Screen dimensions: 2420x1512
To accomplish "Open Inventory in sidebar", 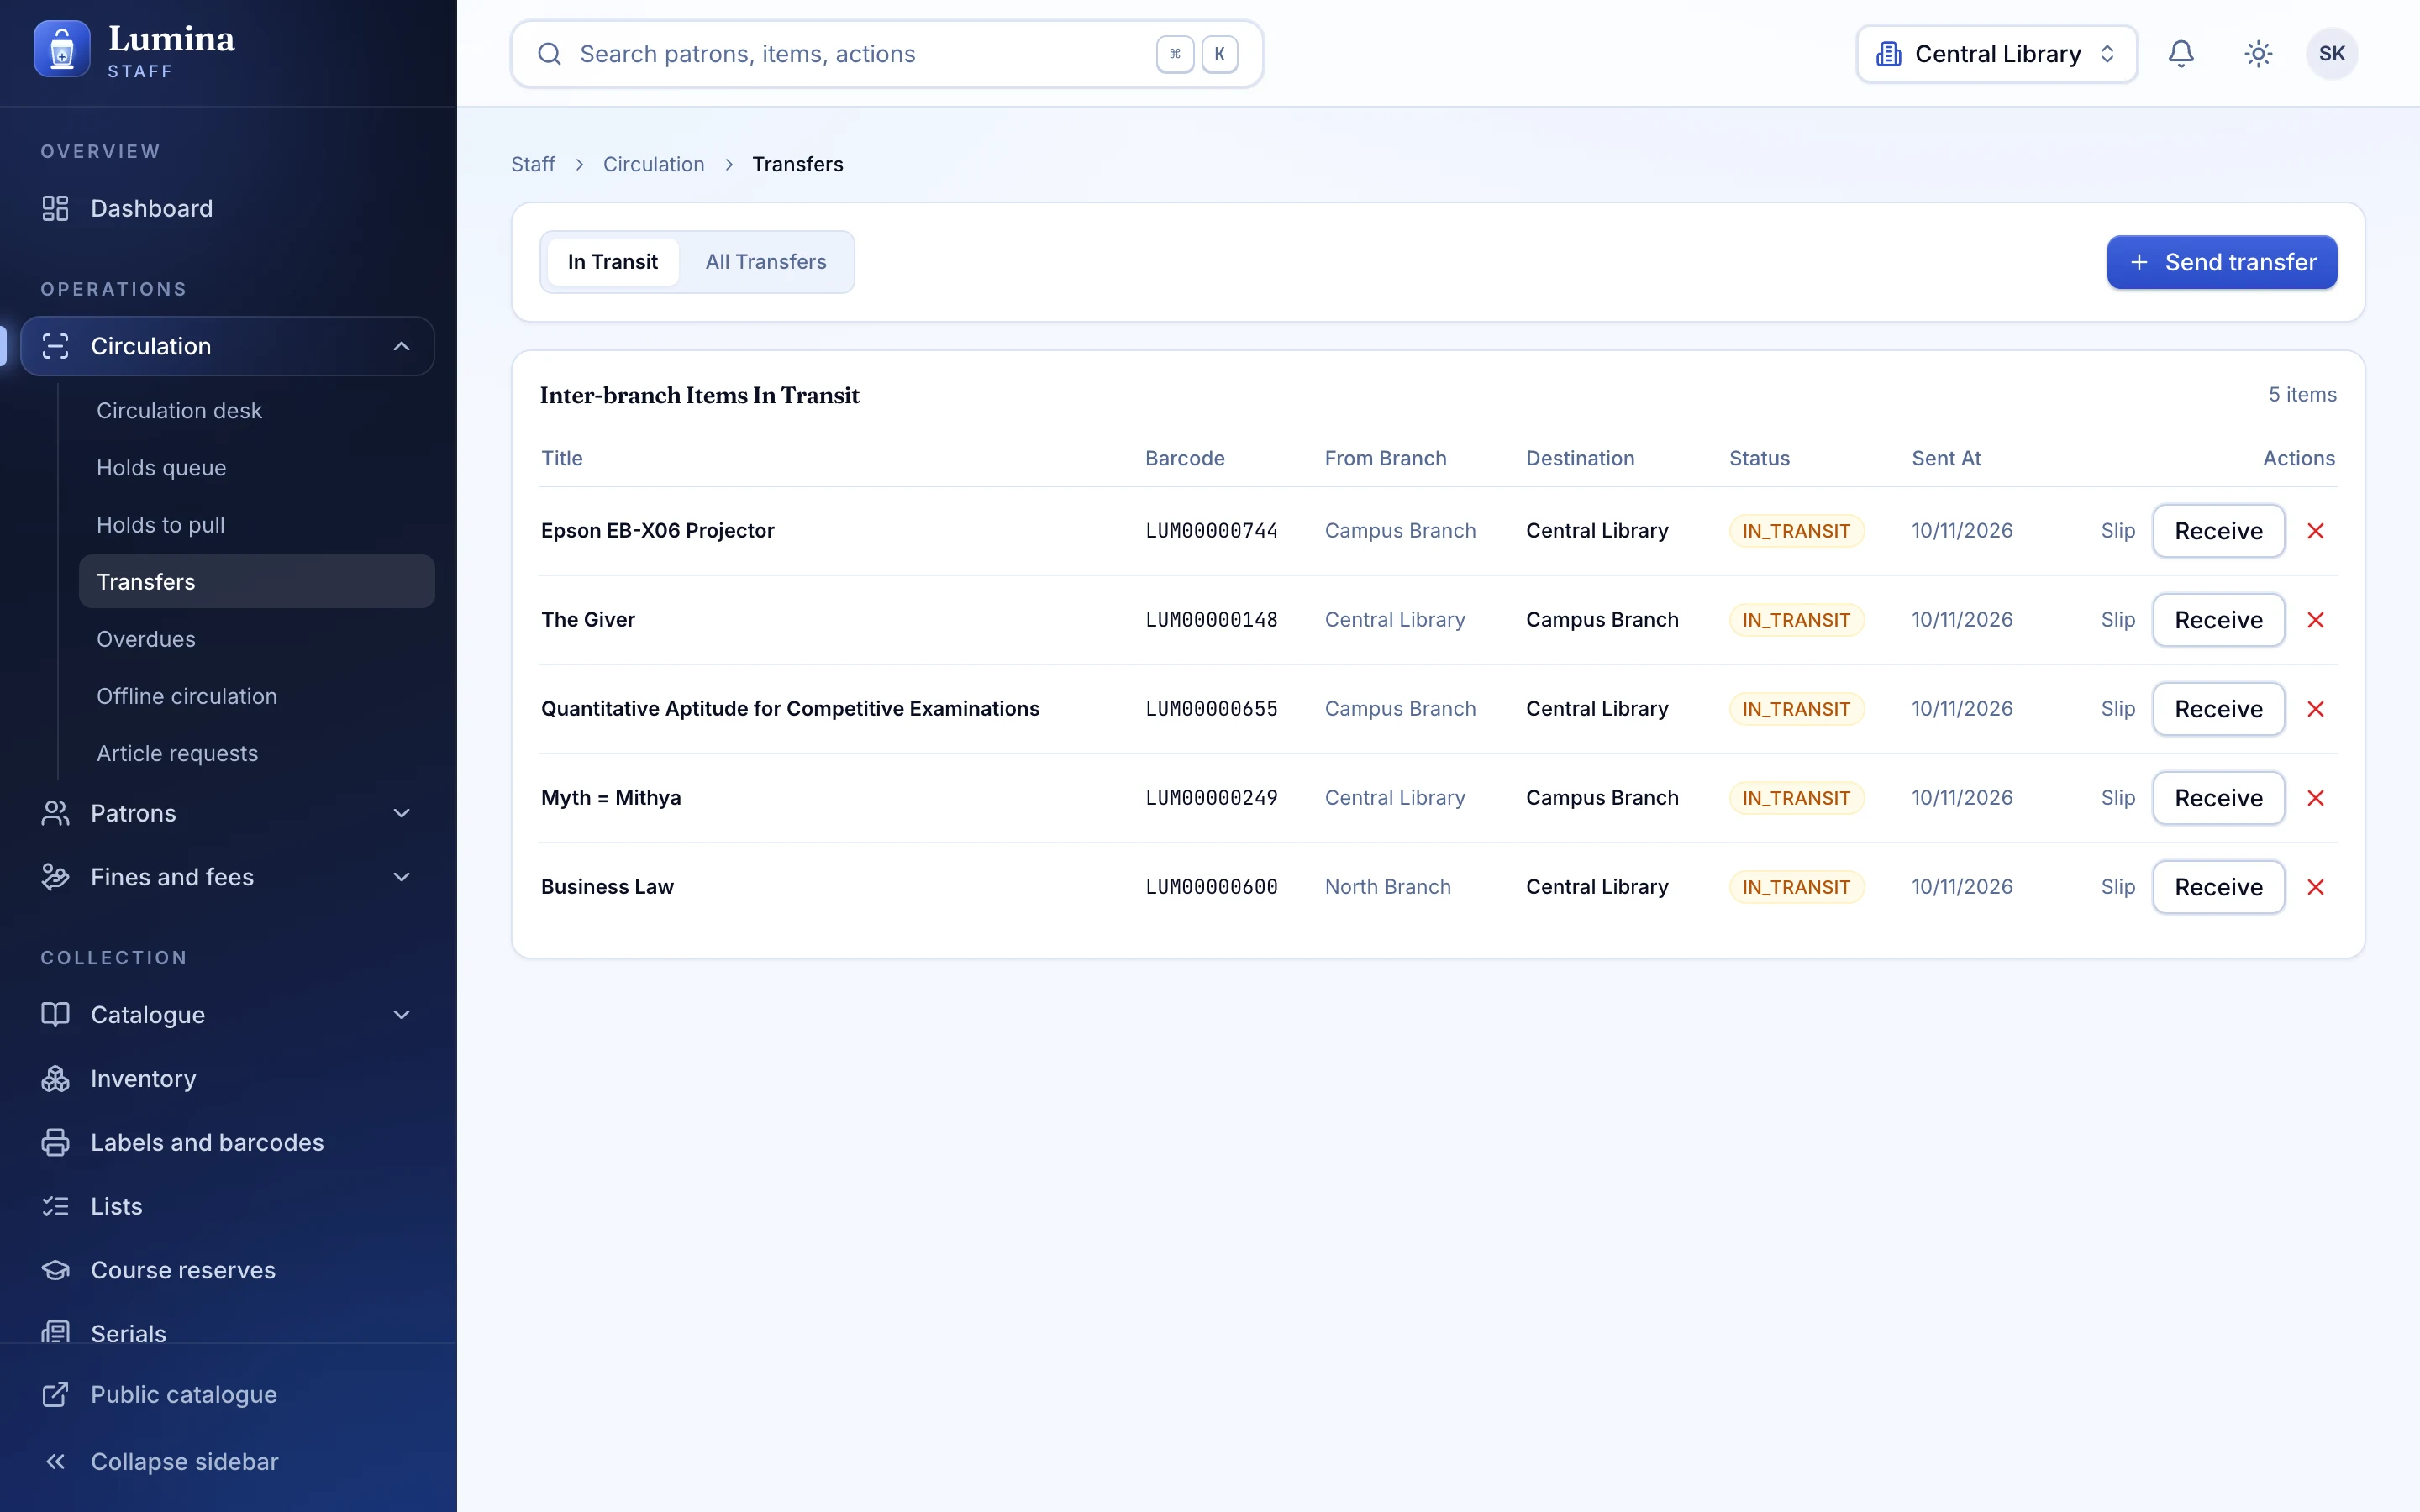I will [228, 1078].
